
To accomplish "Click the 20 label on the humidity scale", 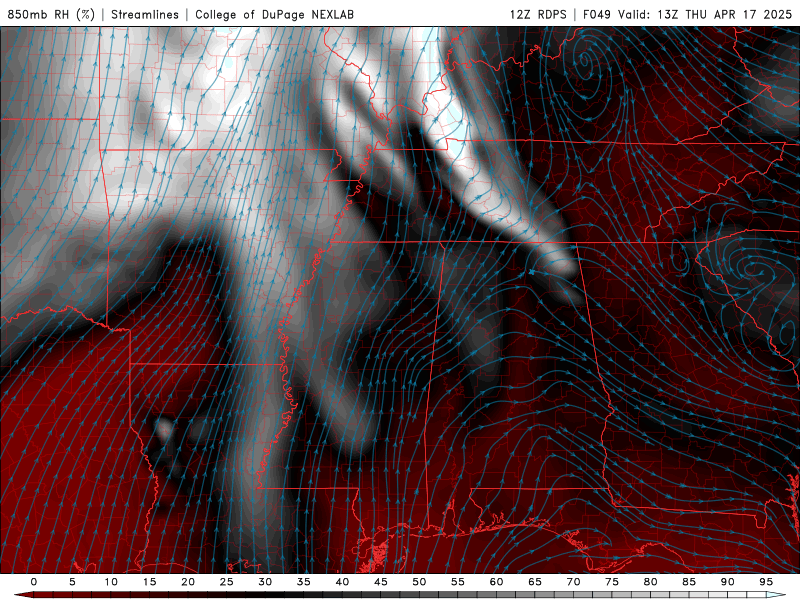I will pos(188,582).
